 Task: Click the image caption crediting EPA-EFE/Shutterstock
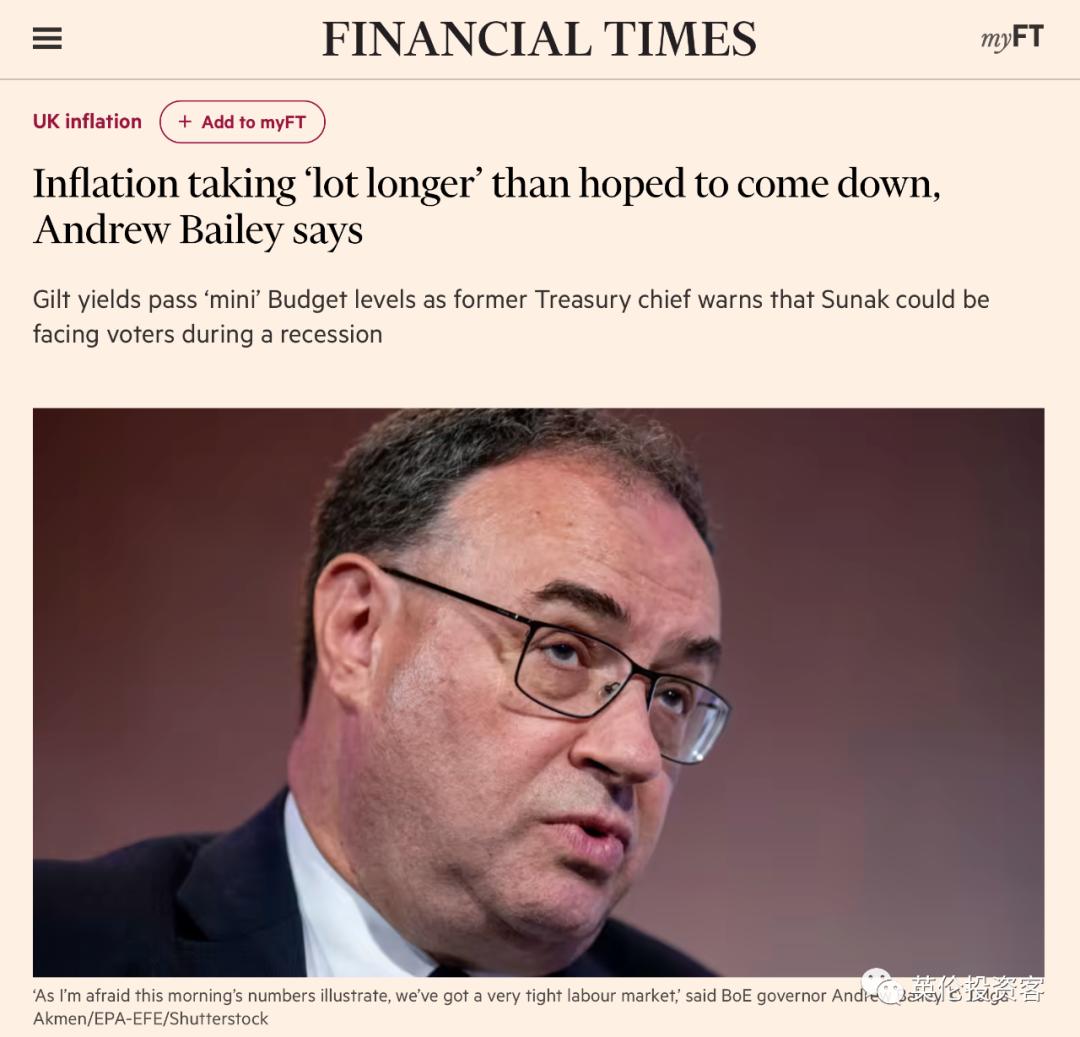point(400,1005)
